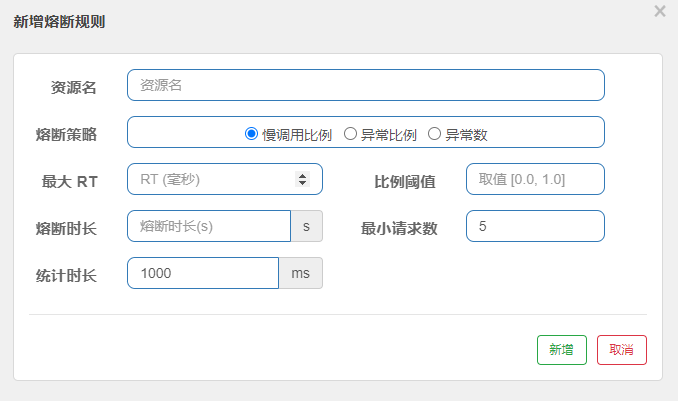Click the 熔断策略 label
This screenshot has height=401, width=678.
[66, 135]
